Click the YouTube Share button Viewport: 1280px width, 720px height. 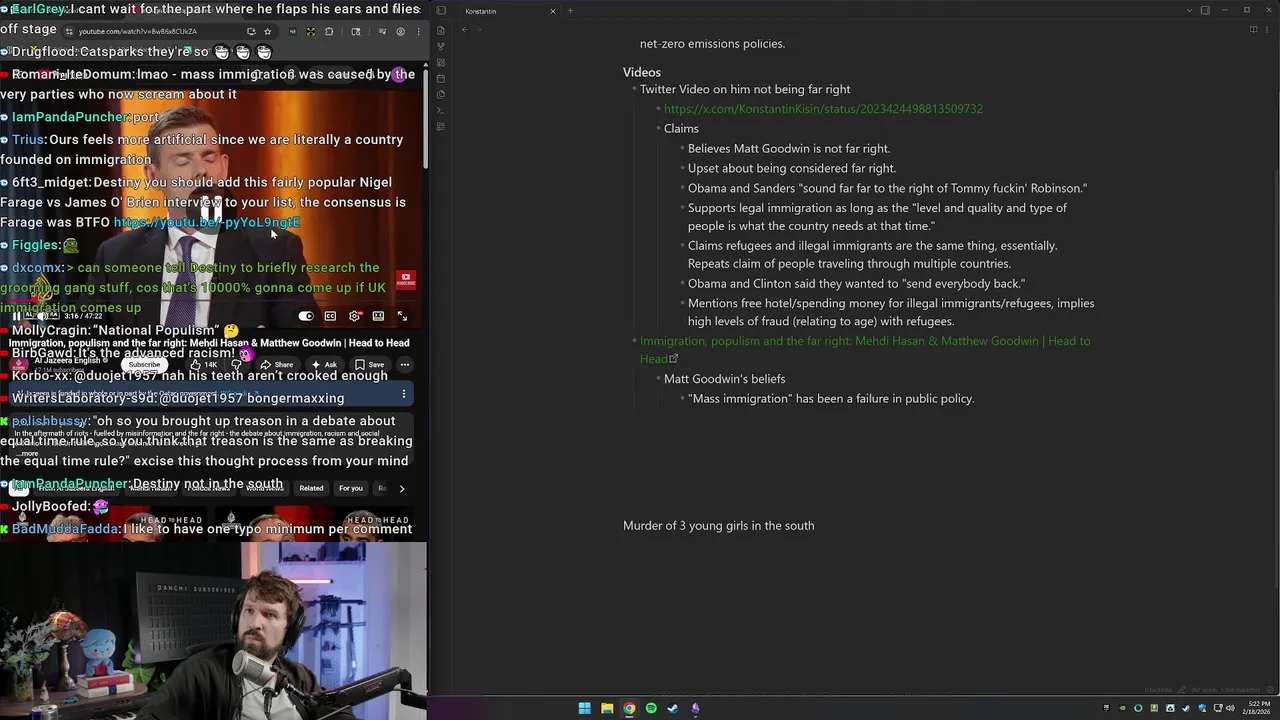click(x=278, y=365)
